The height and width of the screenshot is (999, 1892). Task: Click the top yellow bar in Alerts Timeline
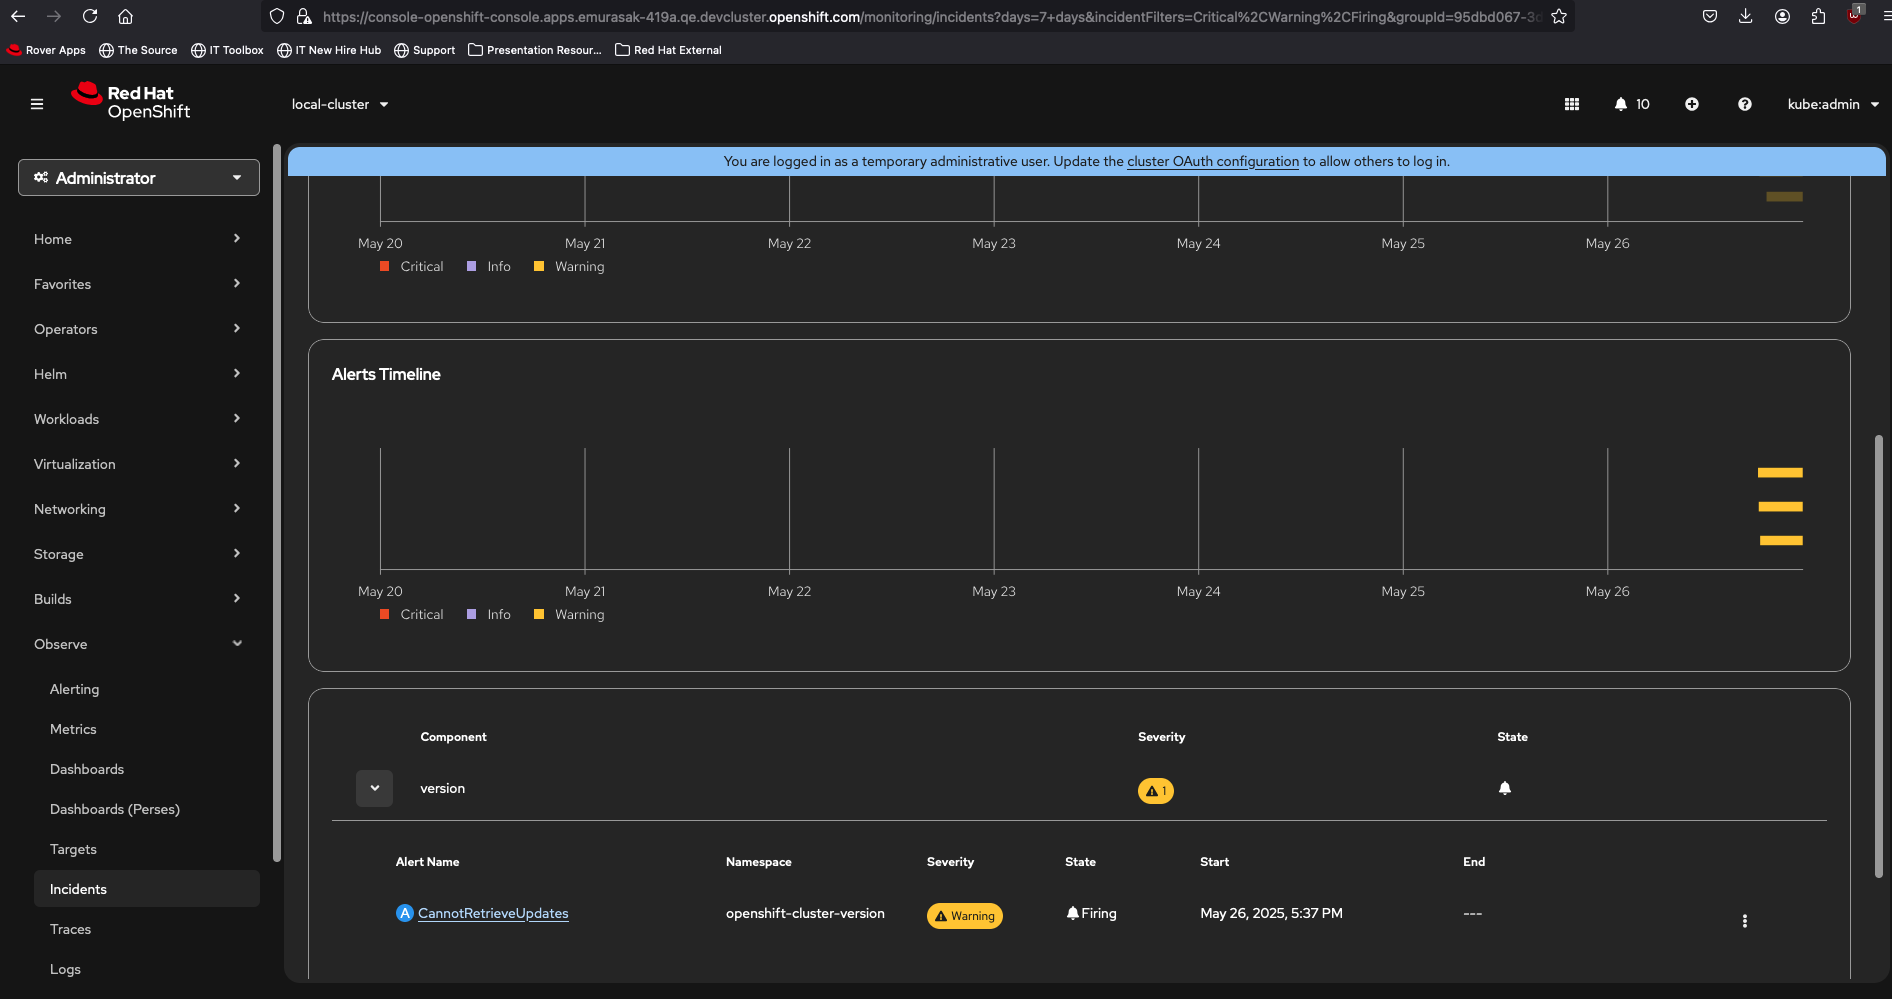coord(1780,473)
